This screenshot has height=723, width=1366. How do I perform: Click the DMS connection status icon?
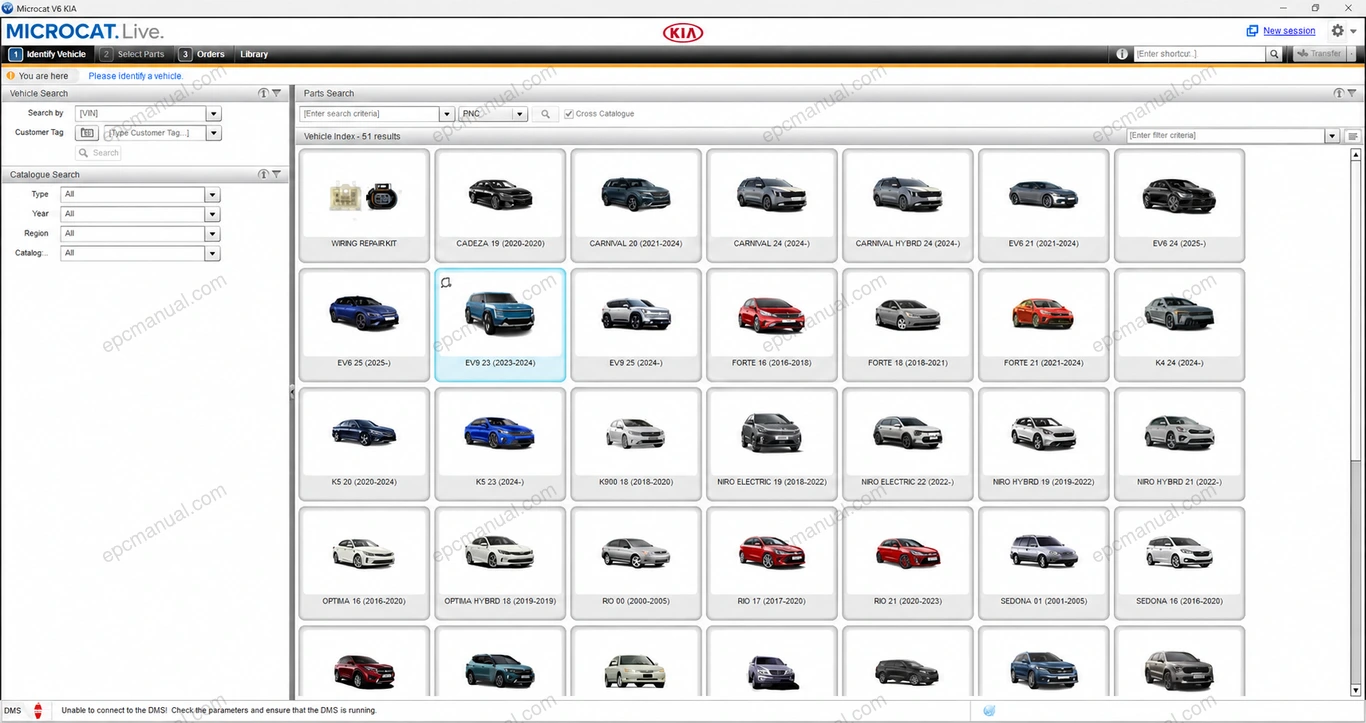[38, 710]
